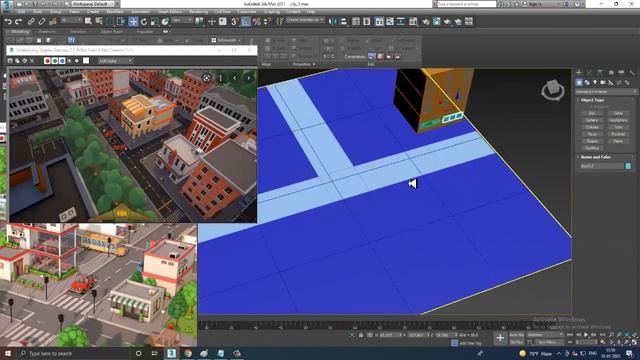Click the Undo arrow in main toolbar

coord(8,21)
